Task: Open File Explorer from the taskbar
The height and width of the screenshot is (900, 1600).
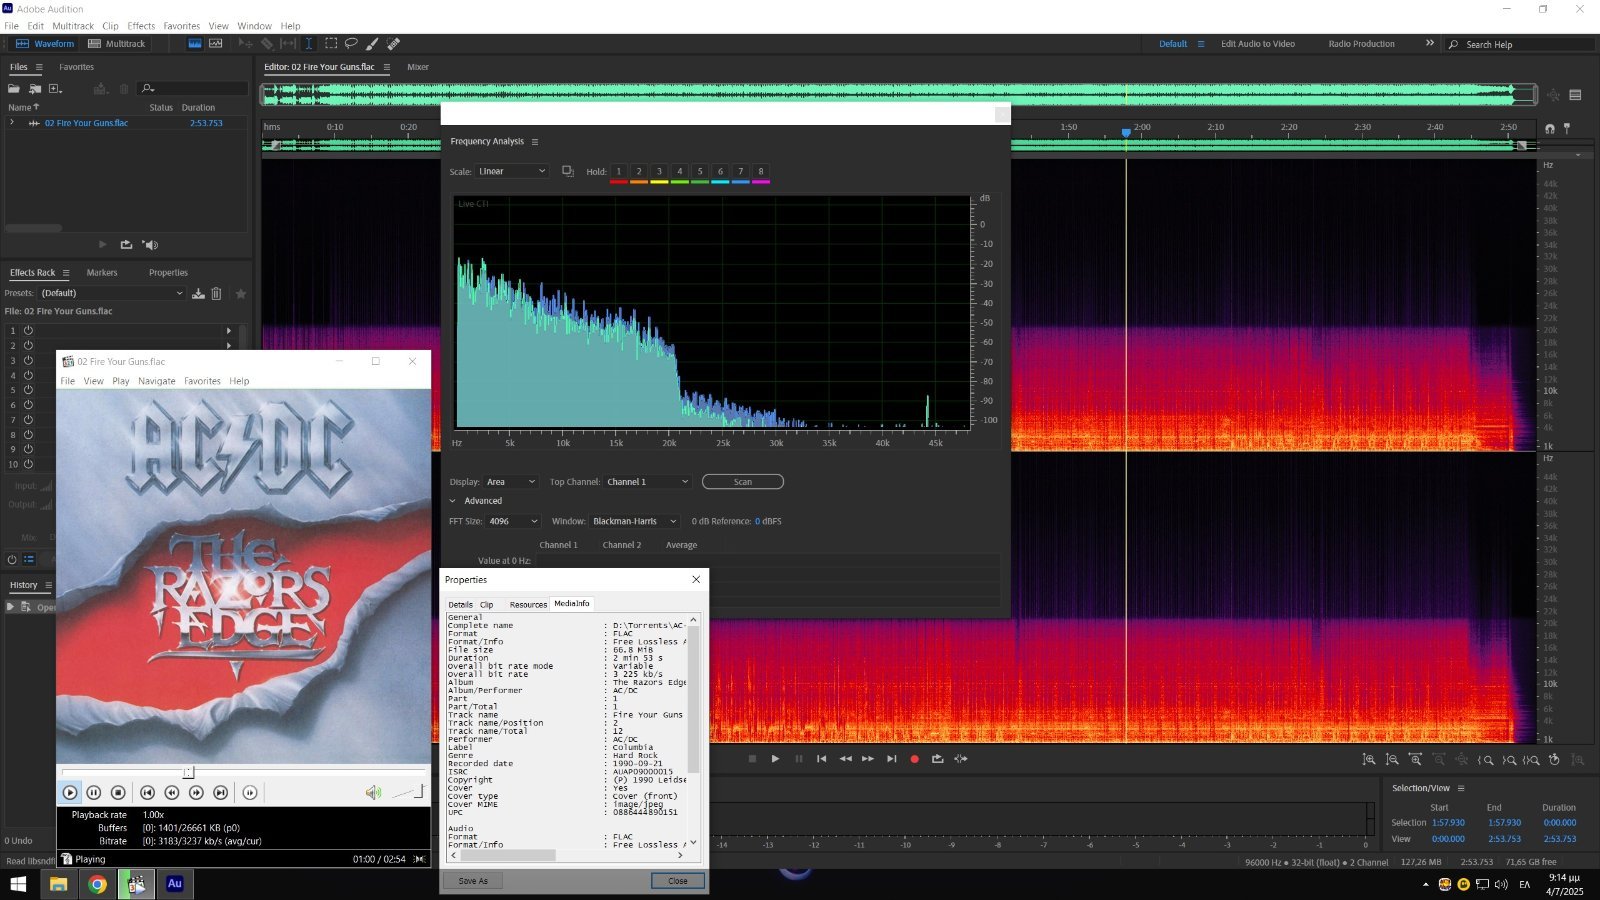Action: point(58,884)
